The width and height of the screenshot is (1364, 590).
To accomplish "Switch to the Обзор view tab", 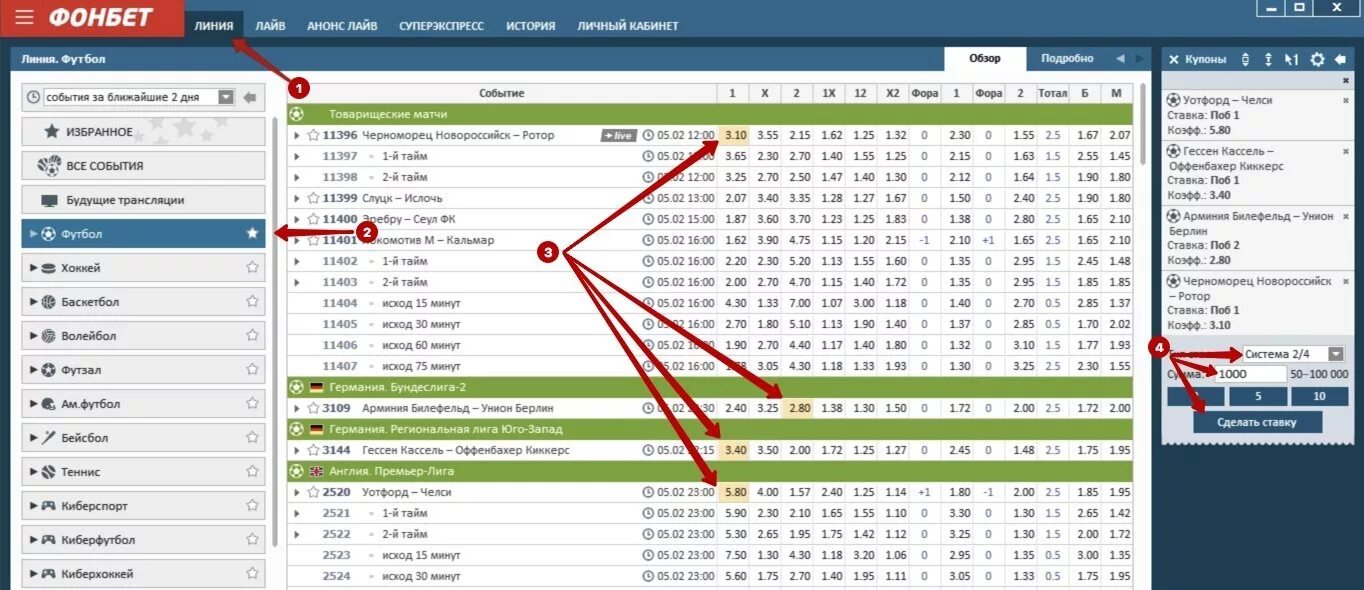I will [x=985, y=59].
